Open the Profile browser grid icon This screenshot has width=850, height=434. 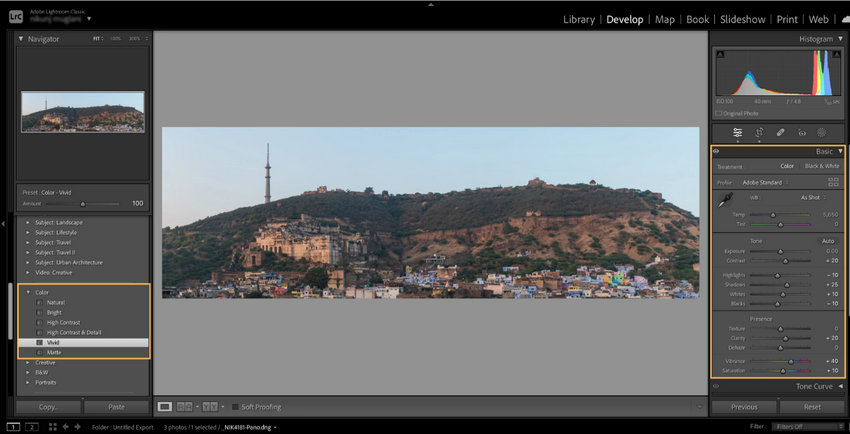click(833, 182)
